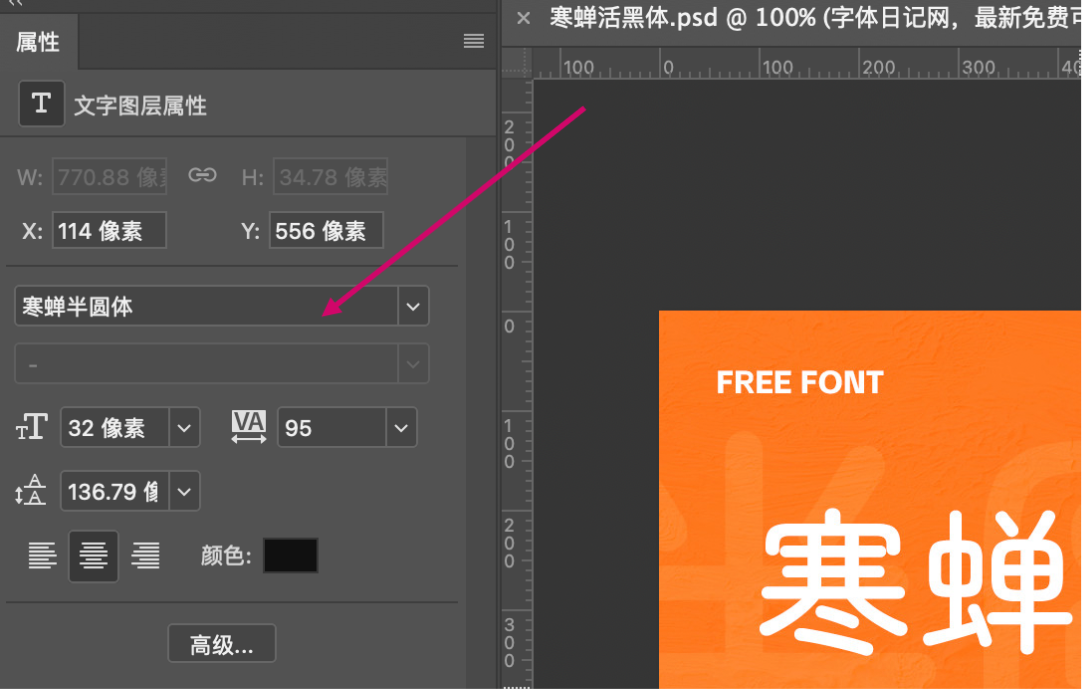Click the font size icon
1086x691 pixels.
31,427
